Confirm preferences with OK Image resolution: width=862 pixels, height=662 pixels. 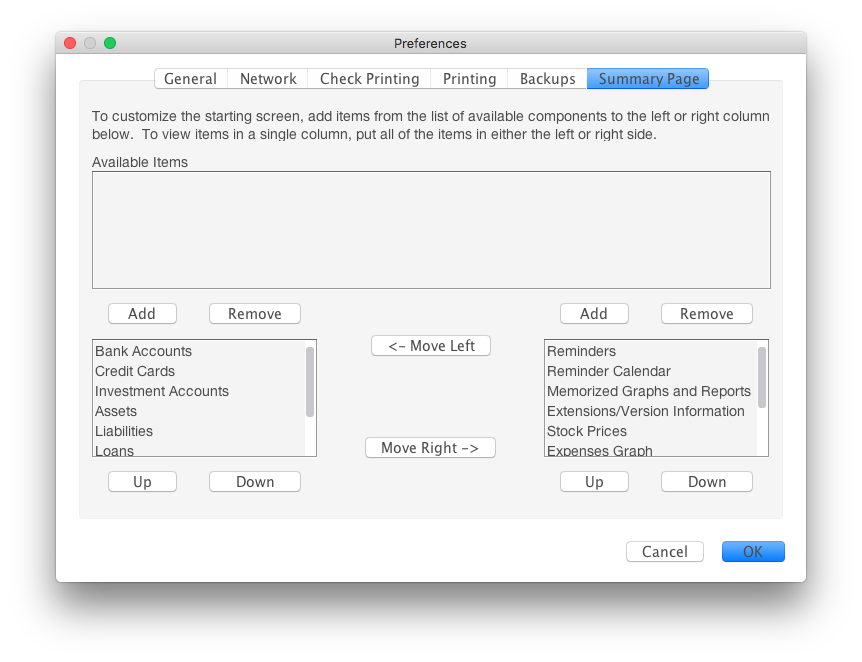coord(753,551)
